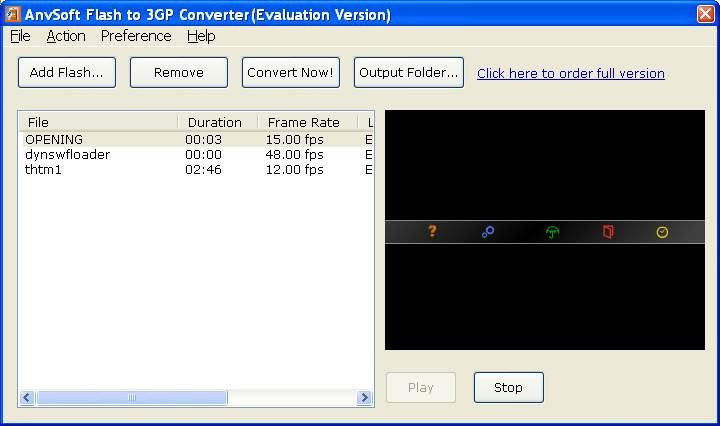Open the Help menu
This screenshot has width=720, height=426.
pyautogui.click(x=201, y=36)
